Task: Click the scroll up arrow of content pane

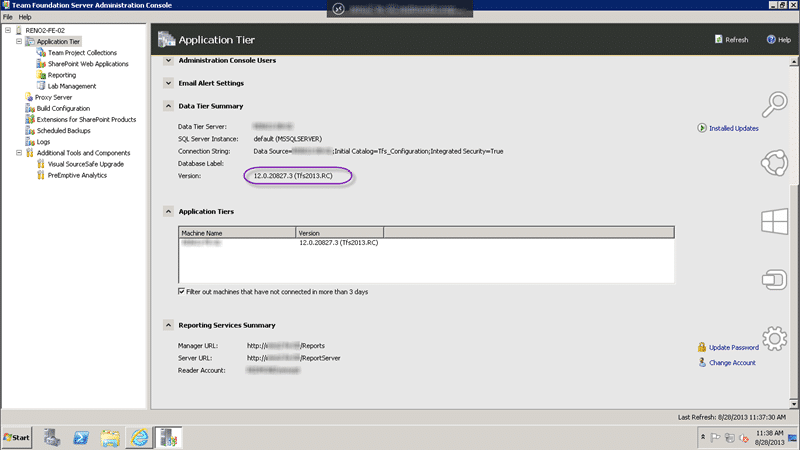Action: point(793,62)
